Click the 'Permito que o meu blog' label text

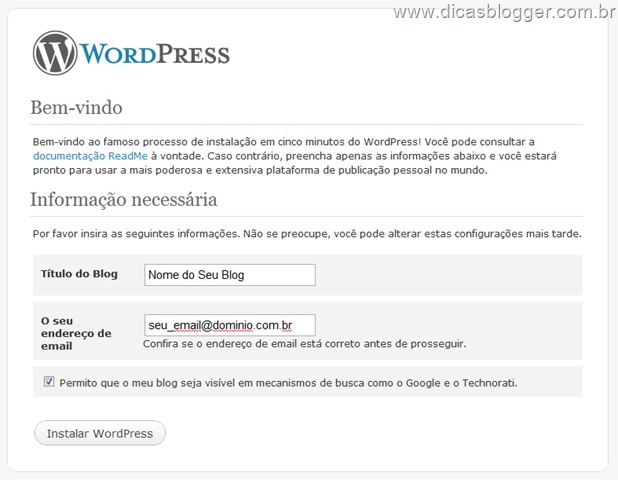(288, 383)
